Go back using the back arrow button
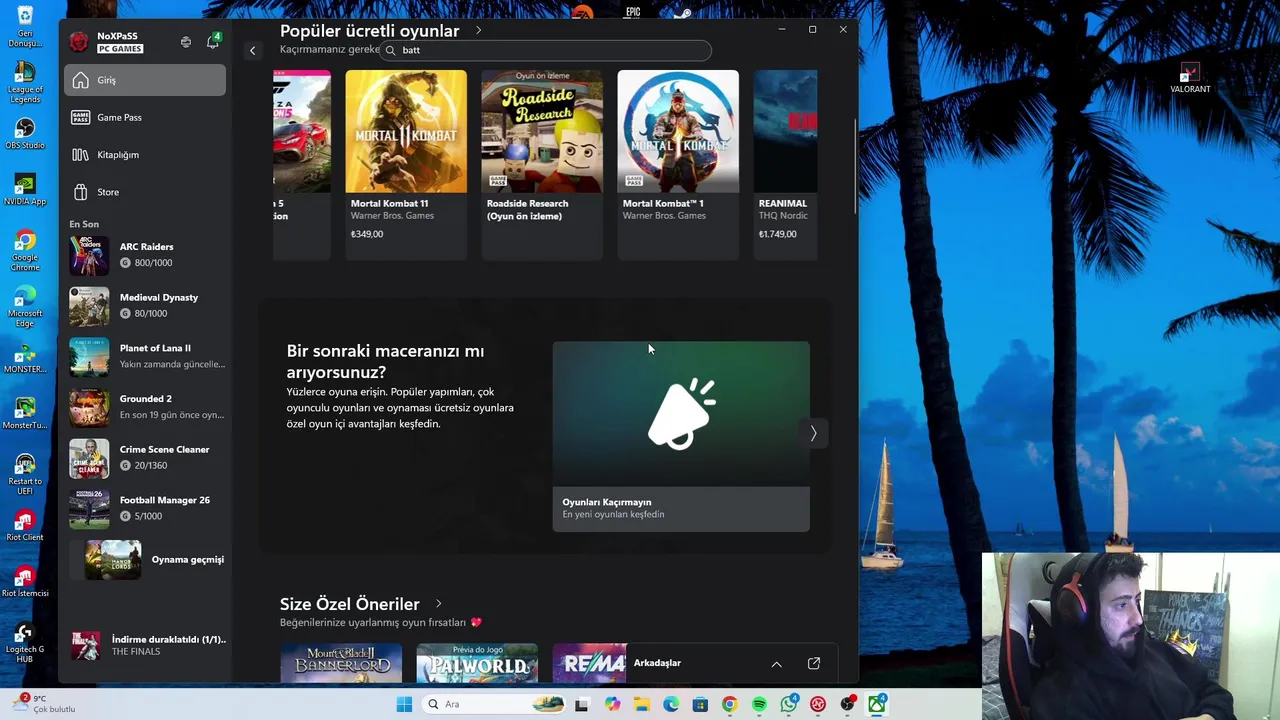Screen dimensions: 1280x720 pos(252,50)
